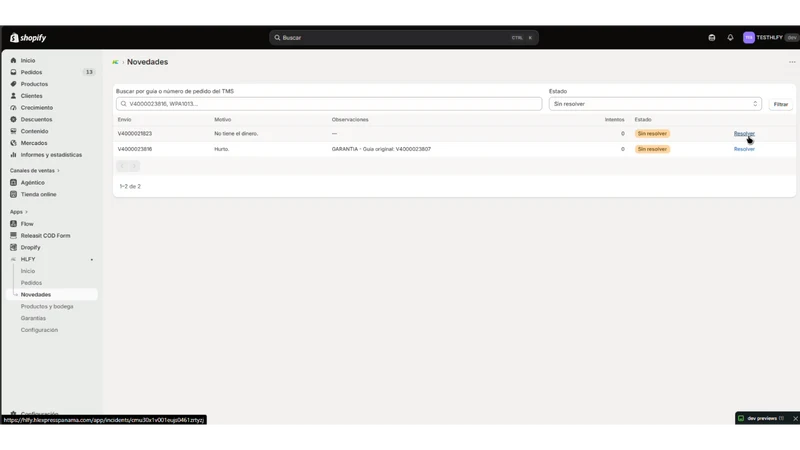Image resolution: width=800 pixels, height=450 pixels.
Task: Pin the HLFY app in sidebar
Action: 92,260
